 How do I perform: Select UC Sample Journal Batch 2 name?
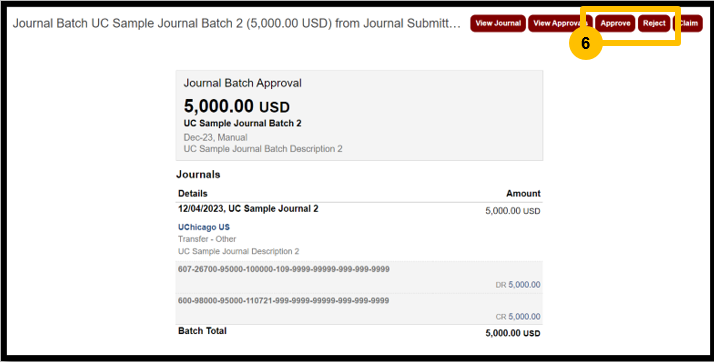pyautogui.click(x=243, y=123)
